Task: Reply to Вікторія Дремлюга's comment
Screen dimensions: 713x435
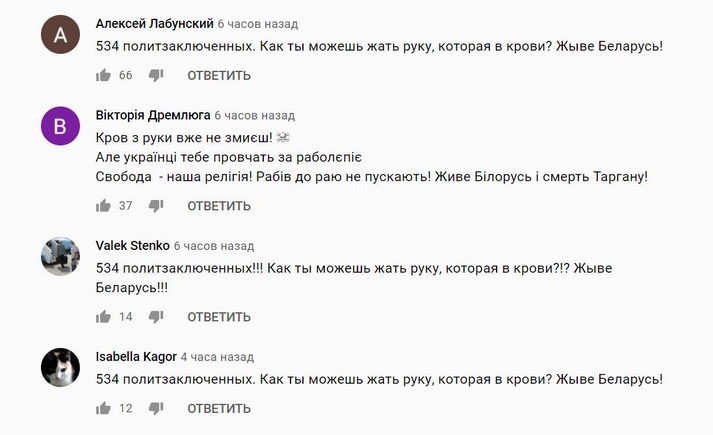Action: pyautogui.click(x=219, y=206)
